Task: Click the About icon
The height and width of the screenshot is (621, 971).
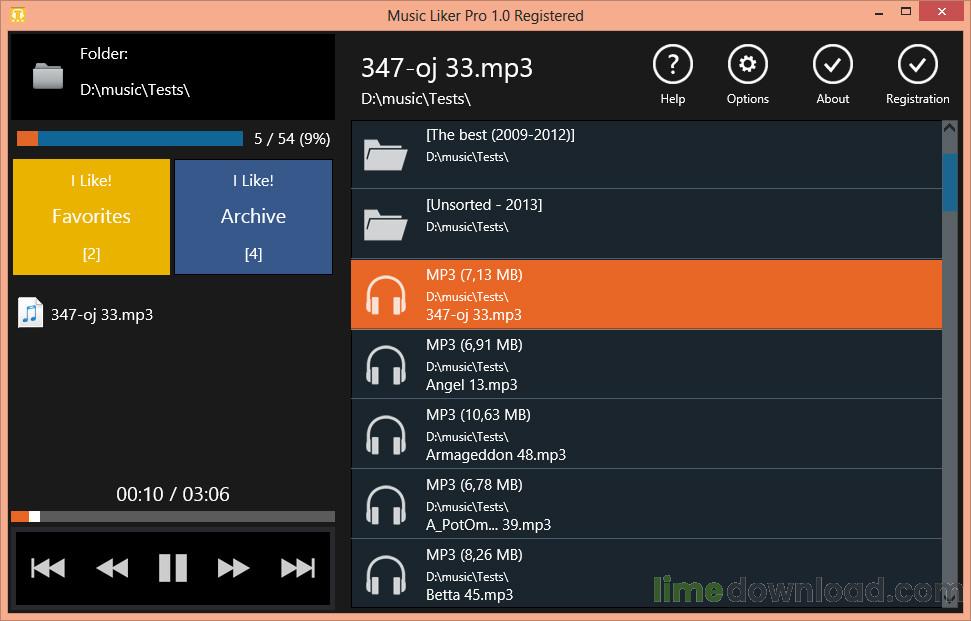Action: pyautogui.click(x=832, y=62)
